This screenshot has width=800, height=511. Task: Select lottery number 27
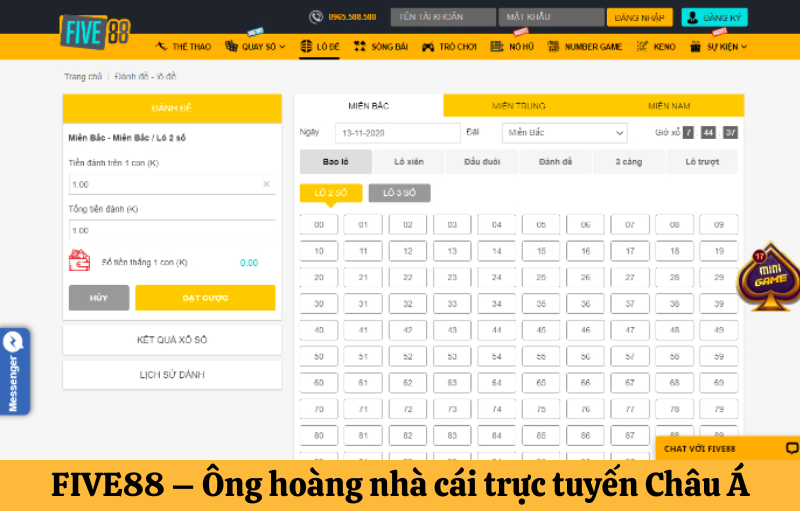(x=630, y=277)
